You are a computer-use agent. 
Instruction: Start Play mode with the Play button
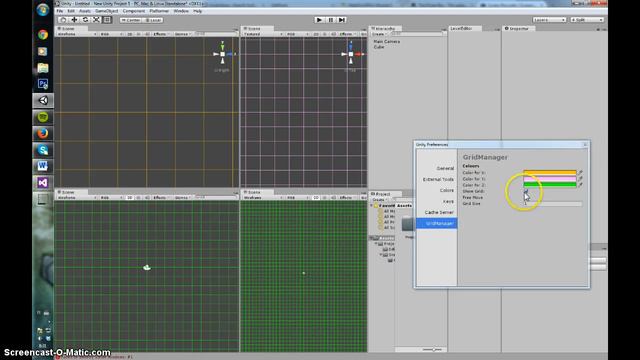[320, 20]
